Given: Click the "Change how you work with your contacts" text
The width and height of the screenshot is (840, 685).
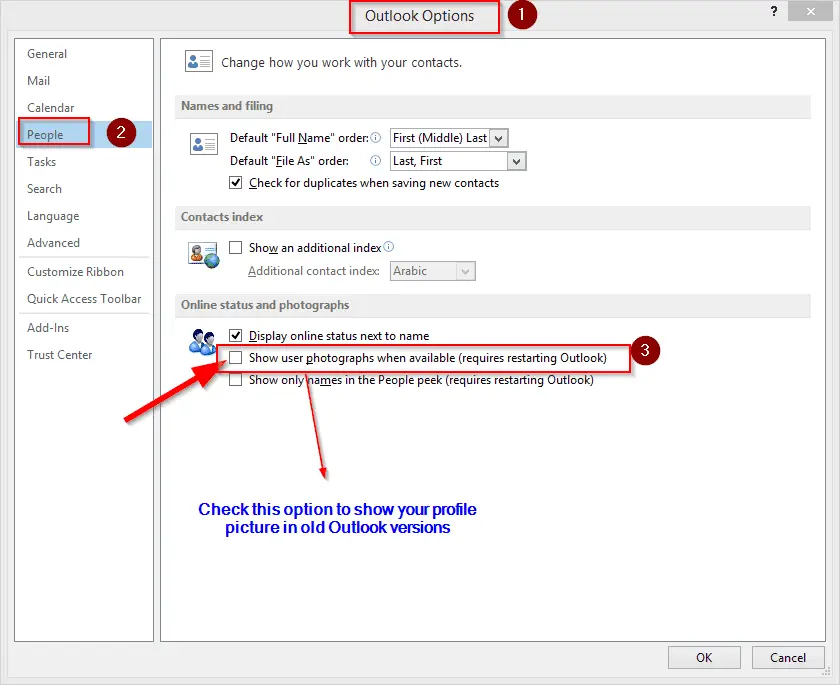Looking at the screenshot, I should point(341,63).
